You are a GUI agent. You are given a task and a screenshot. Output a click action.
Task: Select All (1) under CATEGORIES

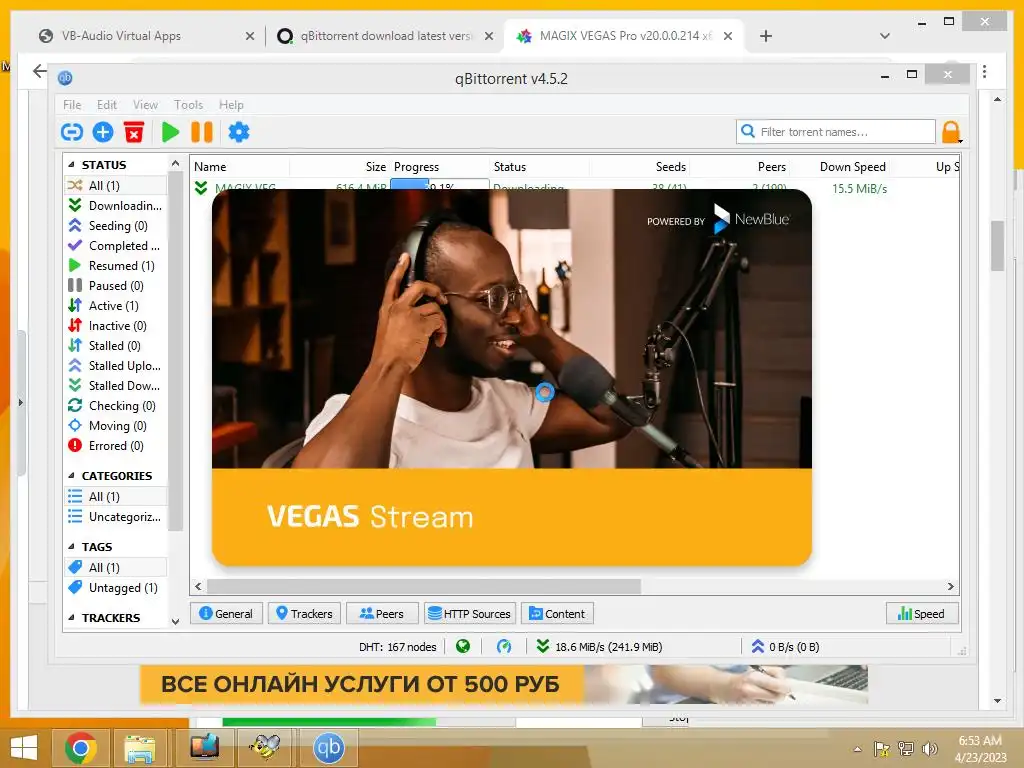click(116, 496)
